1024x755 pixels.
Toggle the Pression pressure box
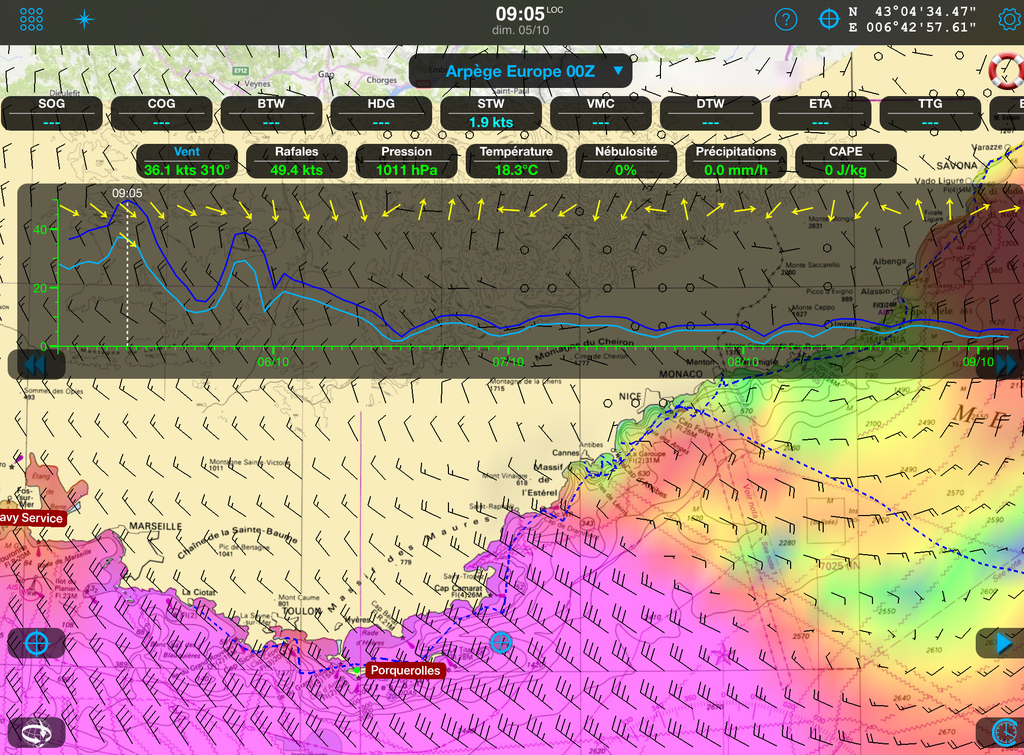pos(407,160)
